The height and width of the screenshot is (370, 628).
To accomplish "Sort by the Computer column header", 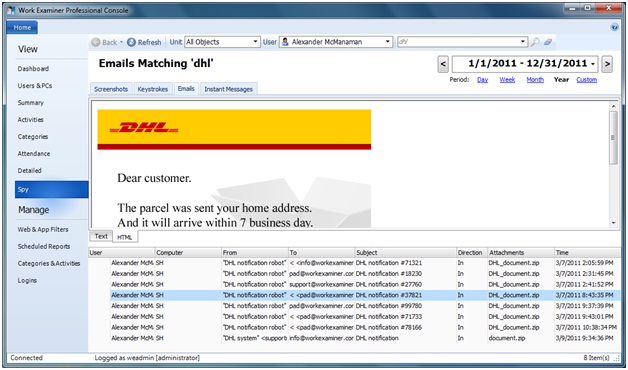I will tap(188, 253).
